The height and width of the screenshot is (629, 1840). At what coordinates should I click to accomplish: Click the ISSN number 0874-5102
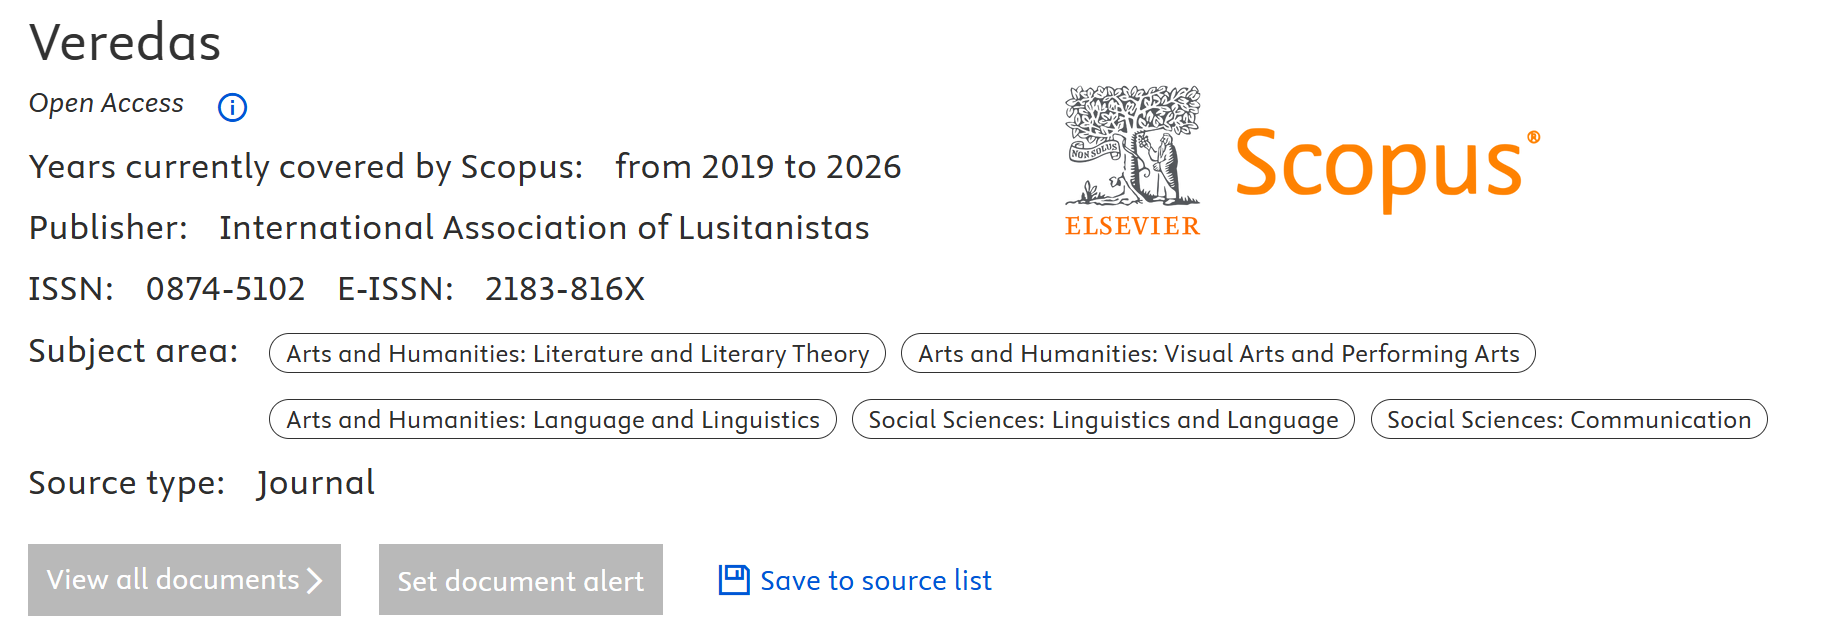[x=226, y=289]
